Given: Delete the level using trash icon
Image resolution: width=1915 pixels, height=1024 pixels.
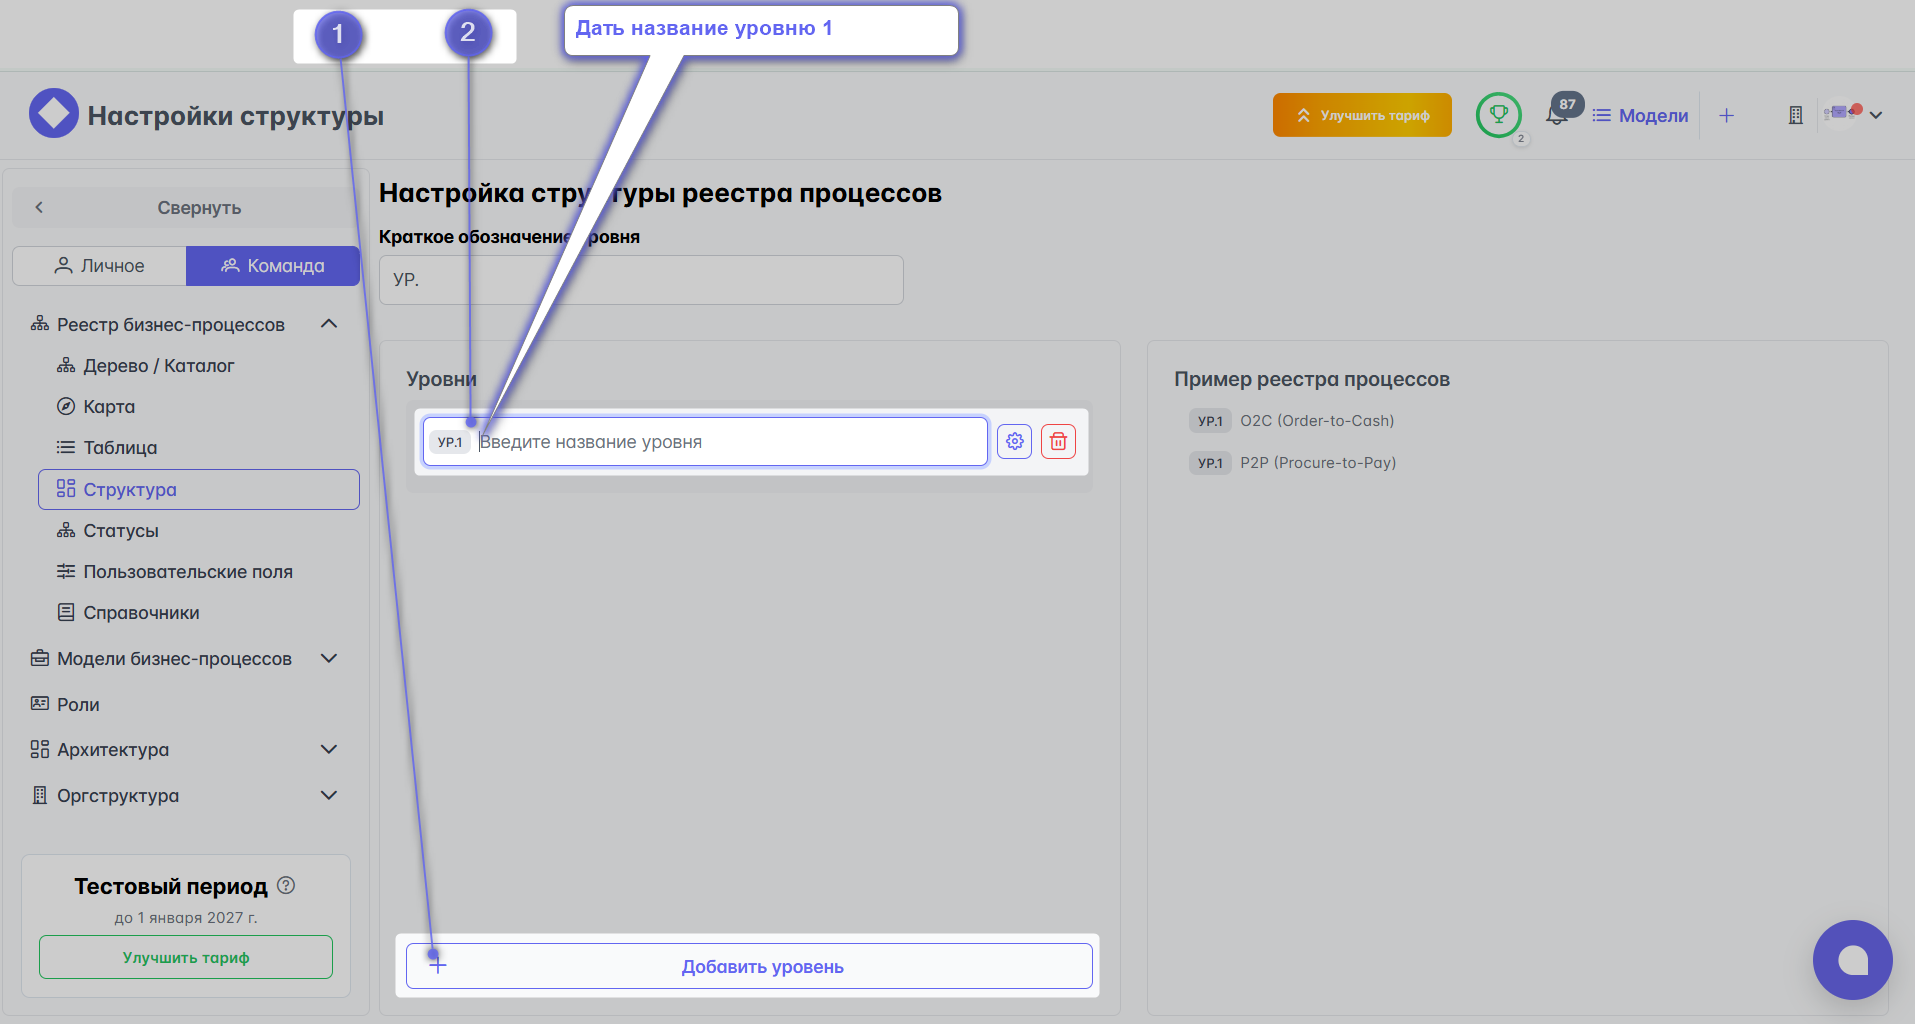Looking at the screenshot, I should point(1058,441).
